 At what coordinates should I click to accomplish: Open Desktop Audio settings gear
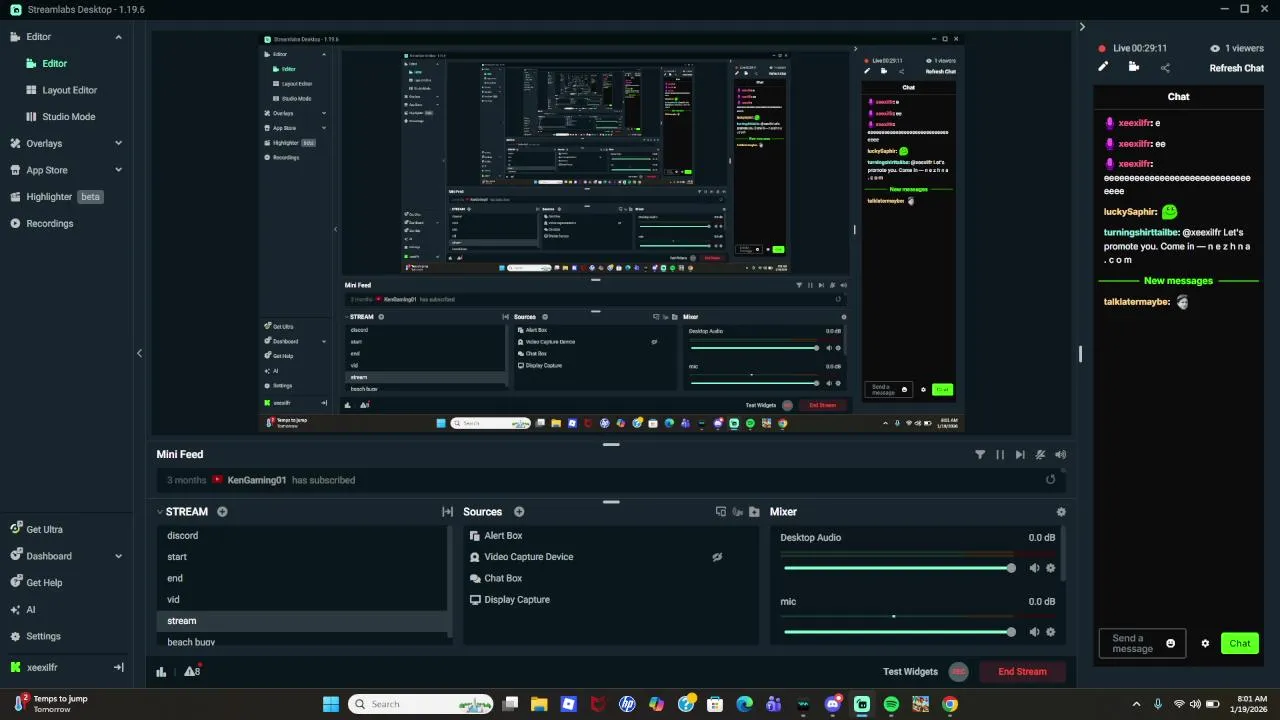(1050, 568)
